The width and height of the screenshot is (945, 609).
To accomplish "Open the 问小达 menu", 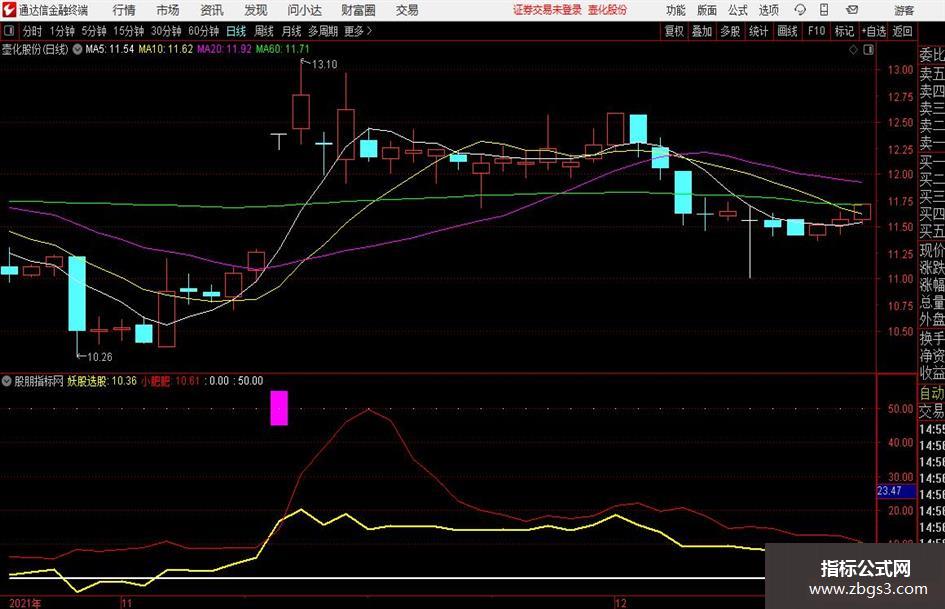I will click(304, 10).
